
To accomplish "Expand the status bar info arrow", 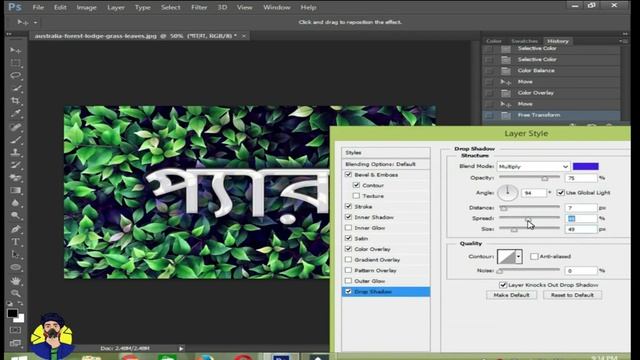I will [x=181, y=348].
